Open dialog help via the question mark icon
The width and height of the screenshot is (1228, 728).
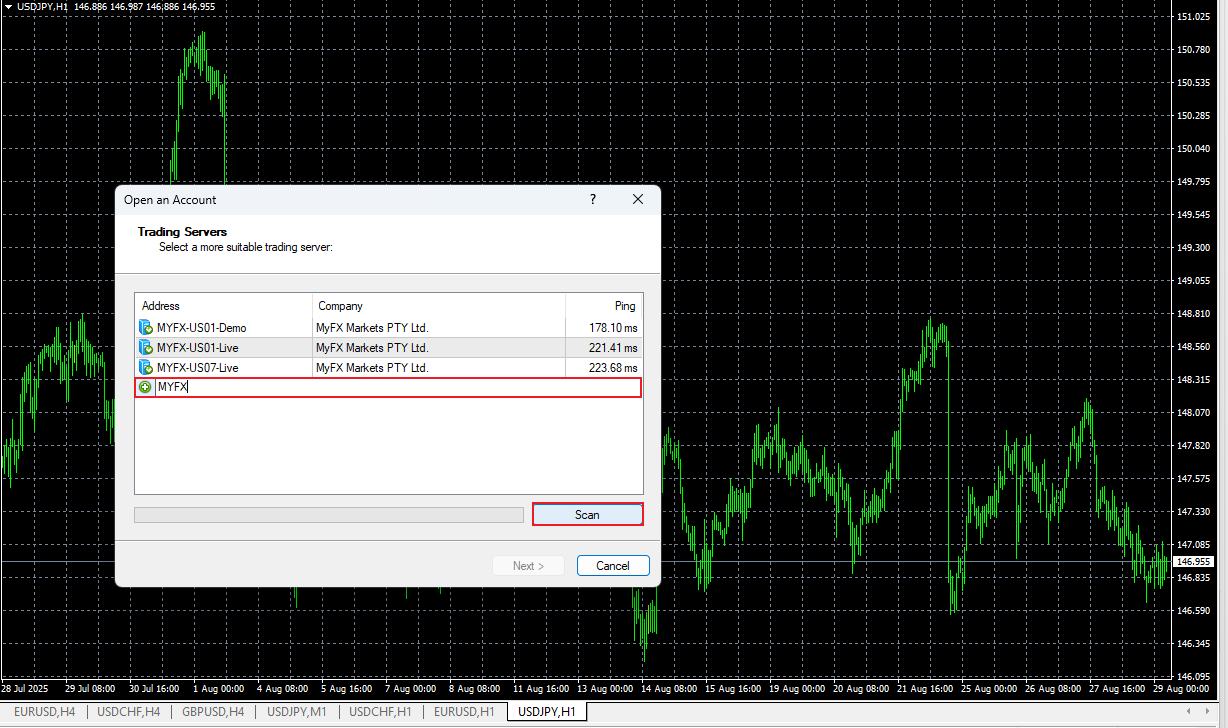click(x=592, y=199)
